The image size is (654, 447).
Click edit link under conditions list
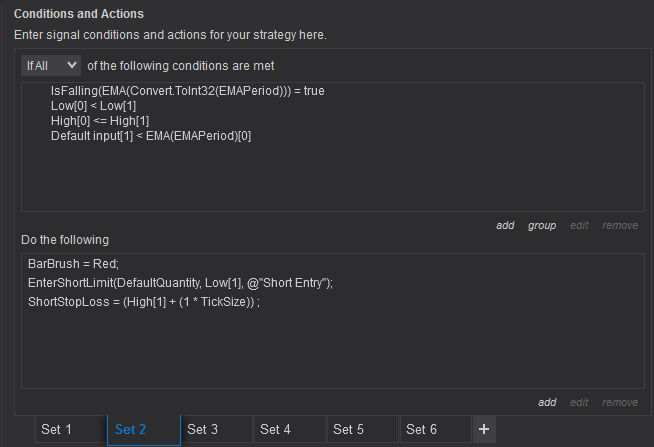point(579,225)
